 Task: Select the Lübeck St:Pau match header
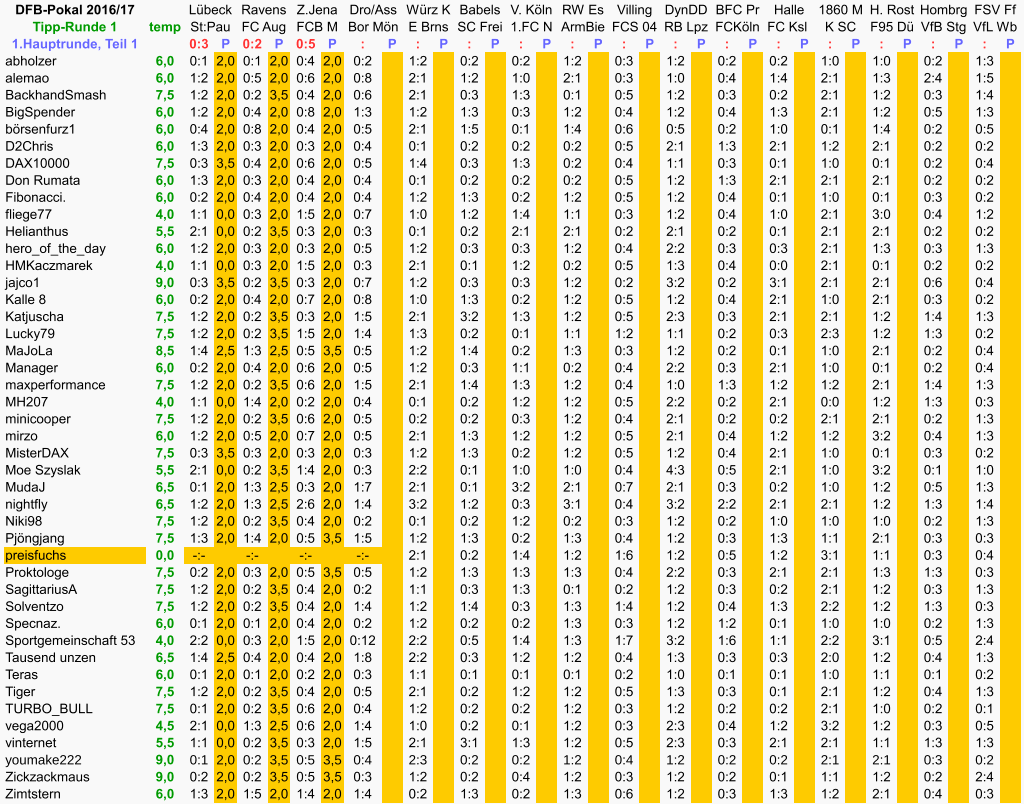[x=211, y=18]
